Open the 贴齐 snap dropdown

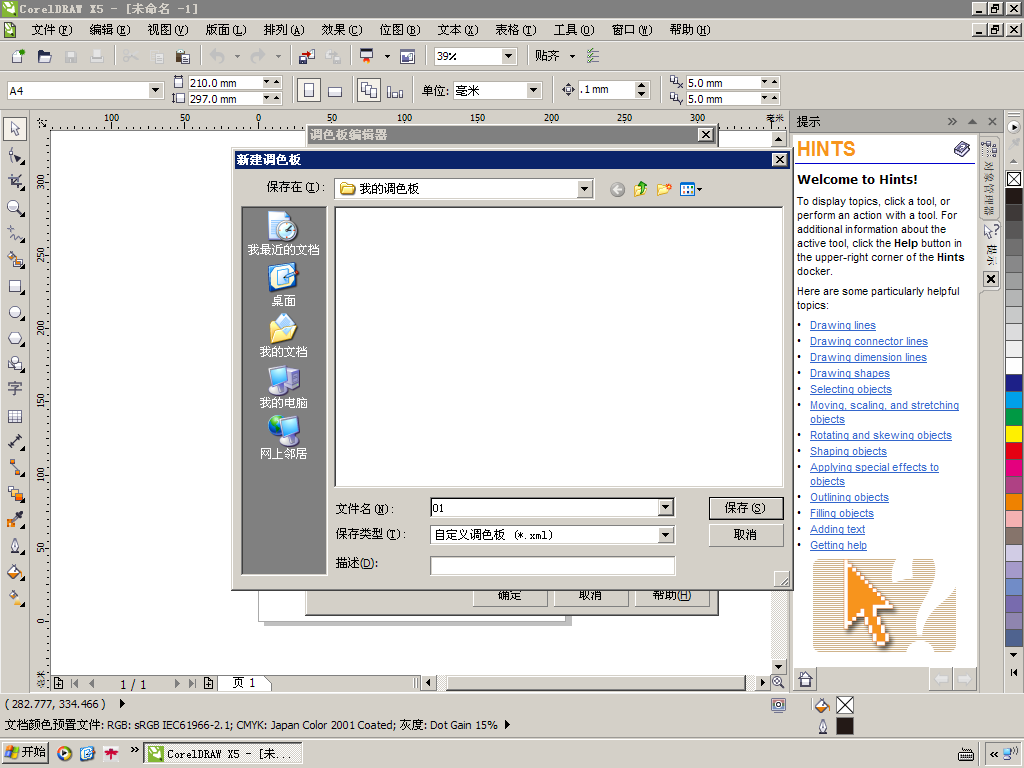572,56
